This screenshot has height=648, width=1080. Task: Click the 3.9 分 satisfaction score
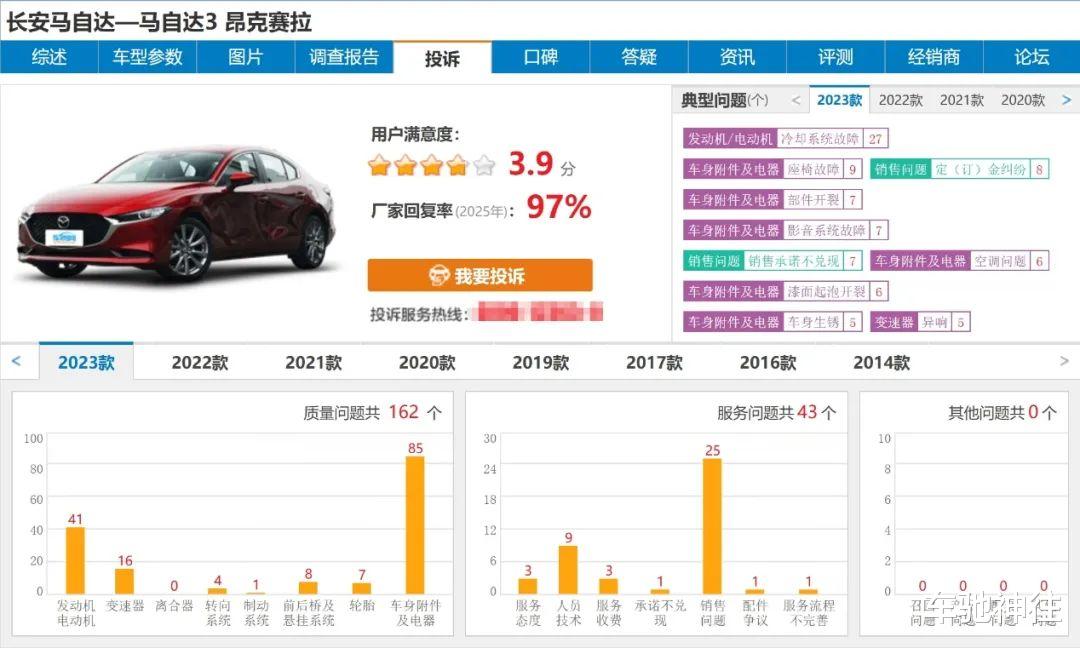coord(541,164)
